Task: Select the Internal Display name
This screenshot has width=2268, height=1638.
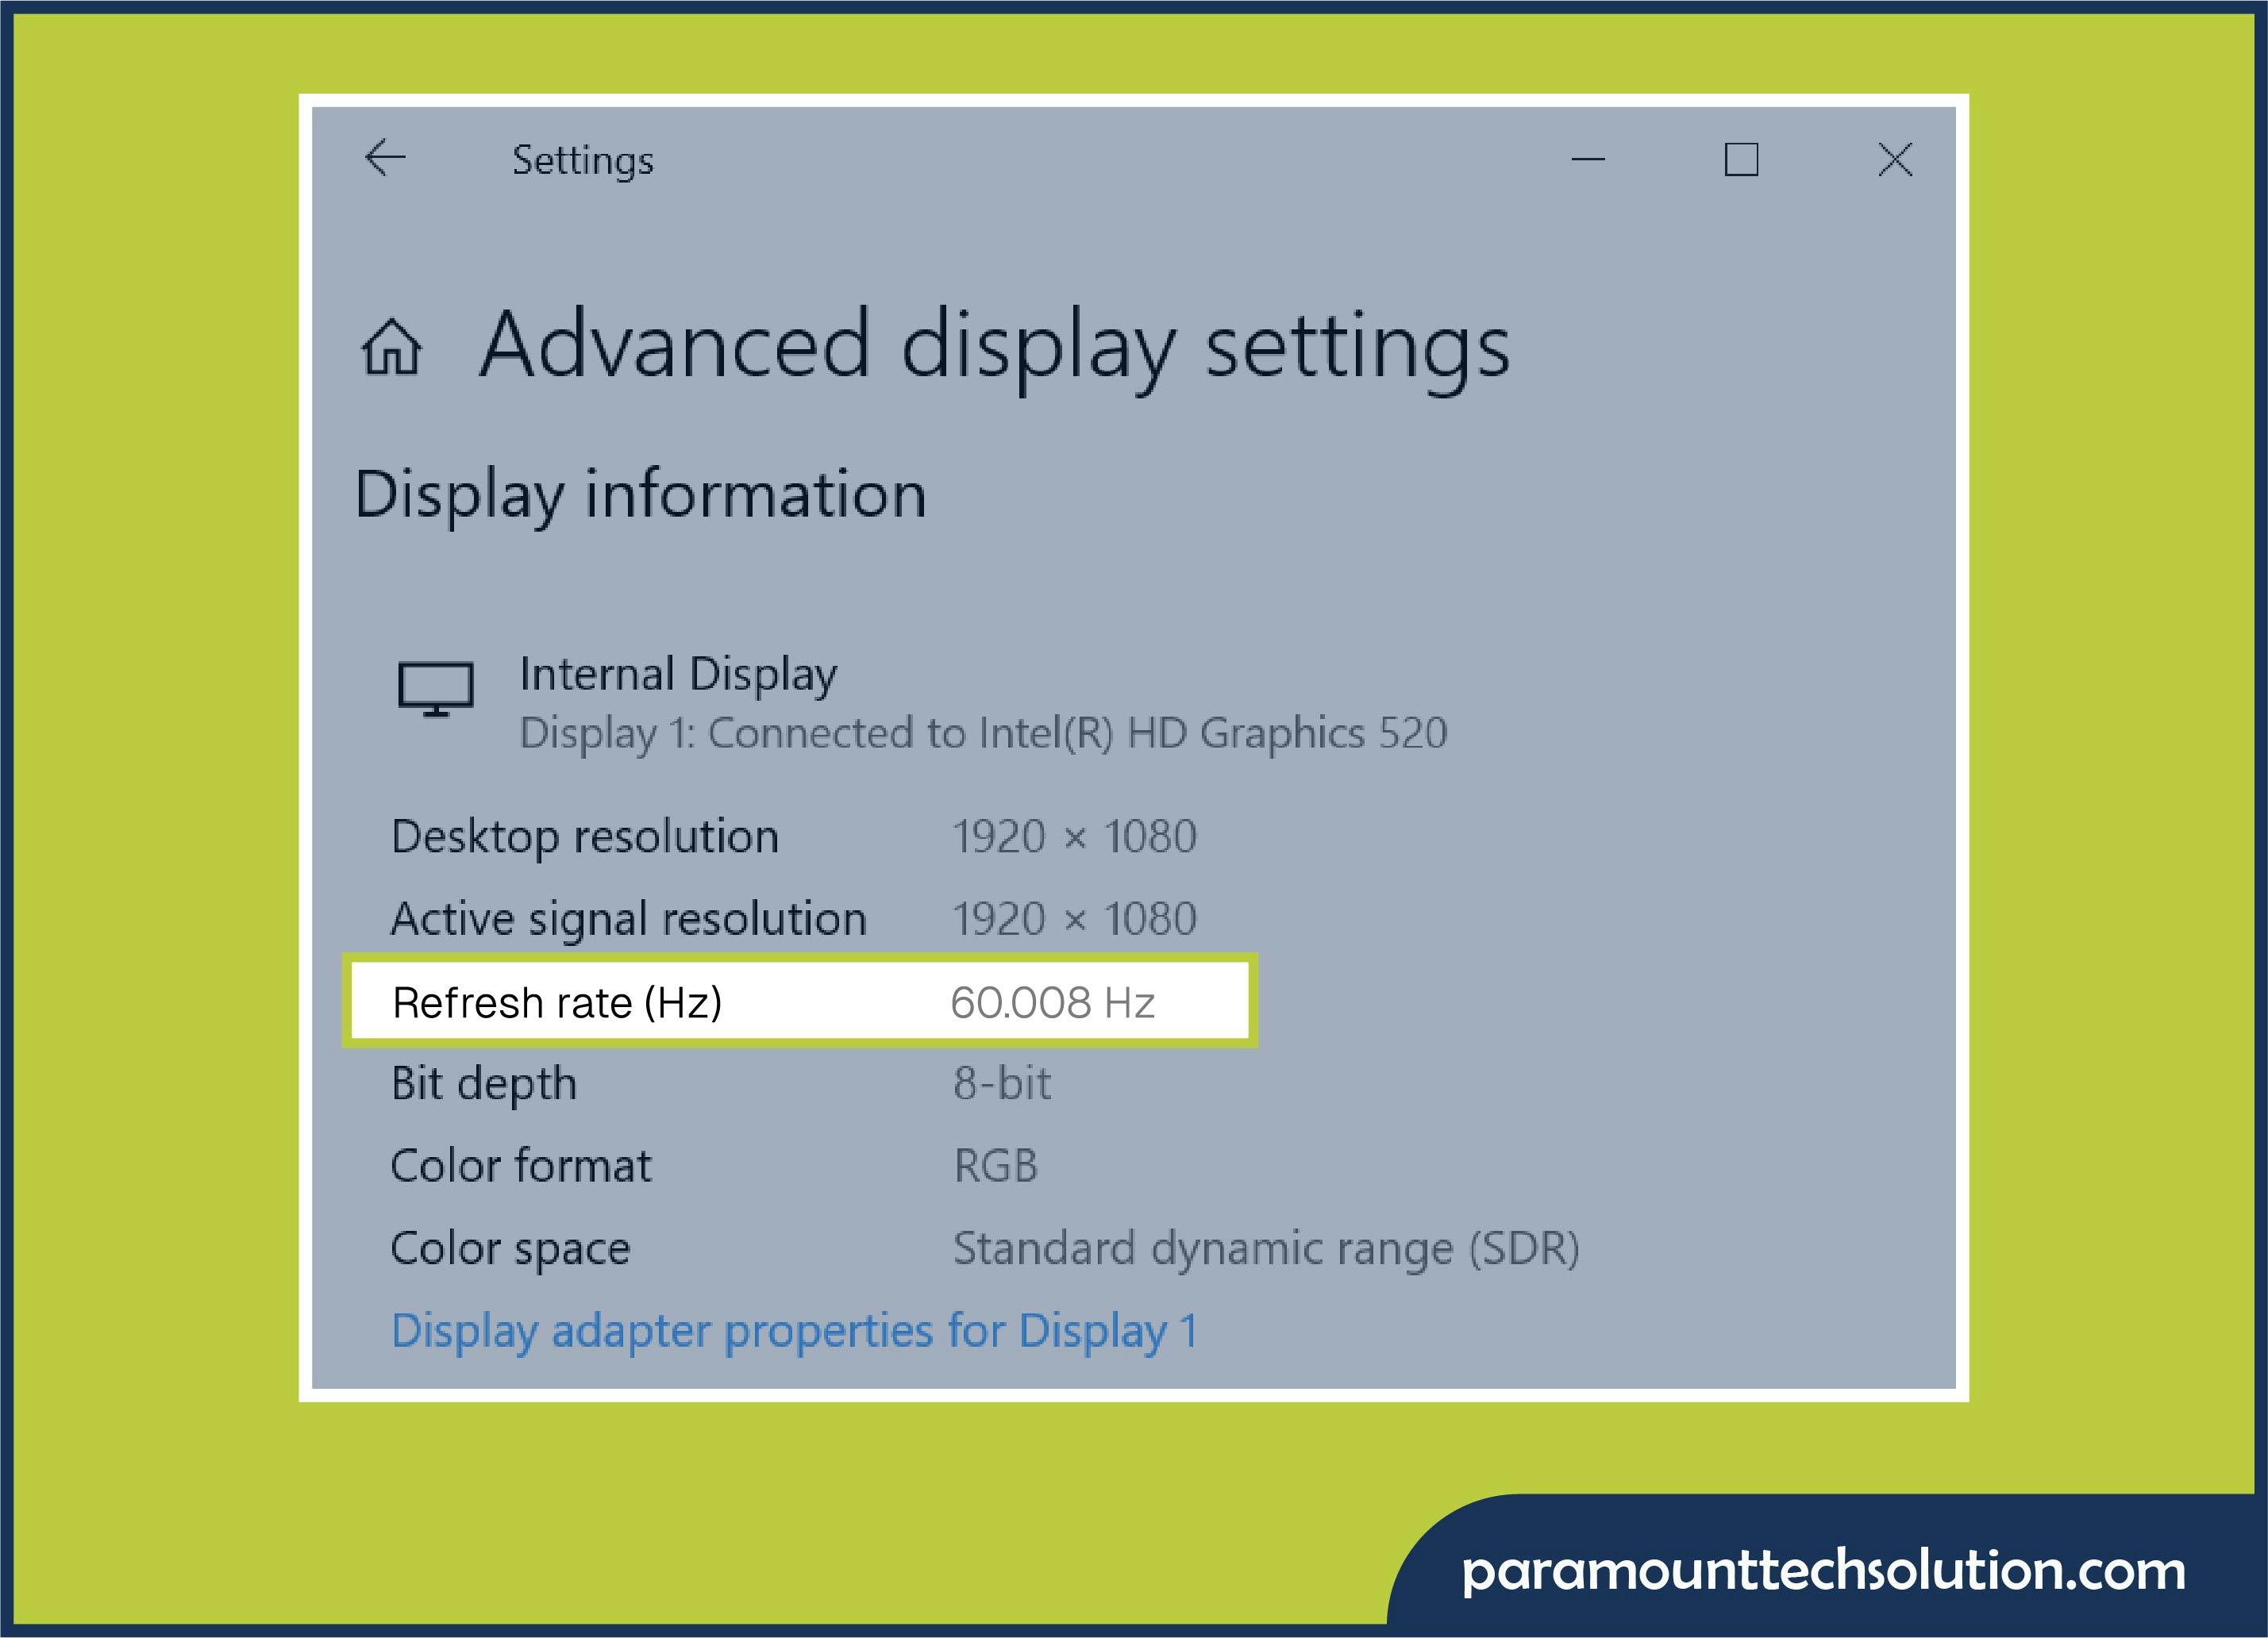Action: pyautogui.click(x=678, y=674)
